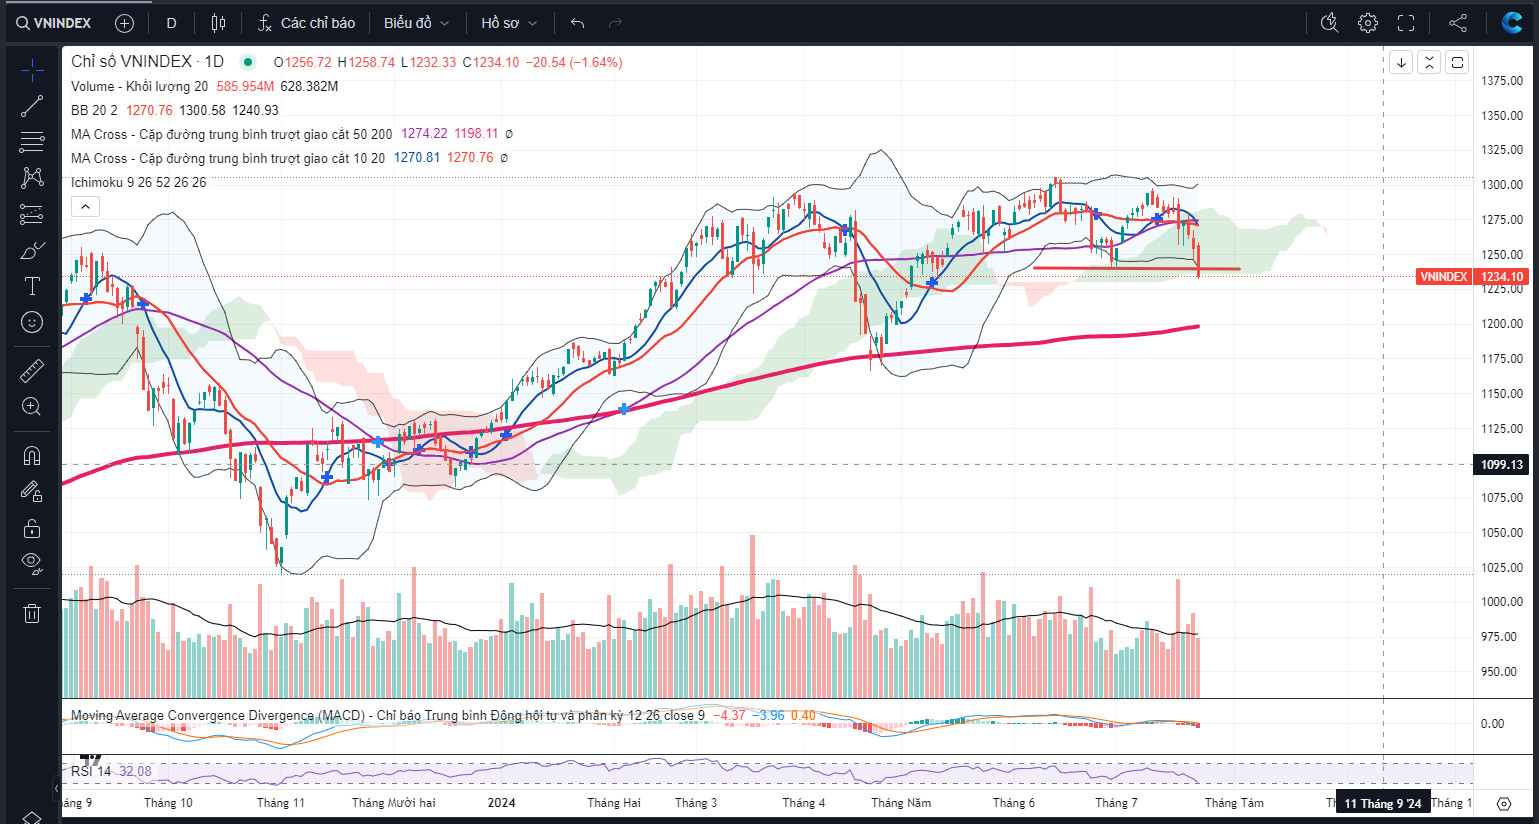Click the 1375.00 price scale value
Viewport: 1539px width, 824px height.
tap(1502, 80)
